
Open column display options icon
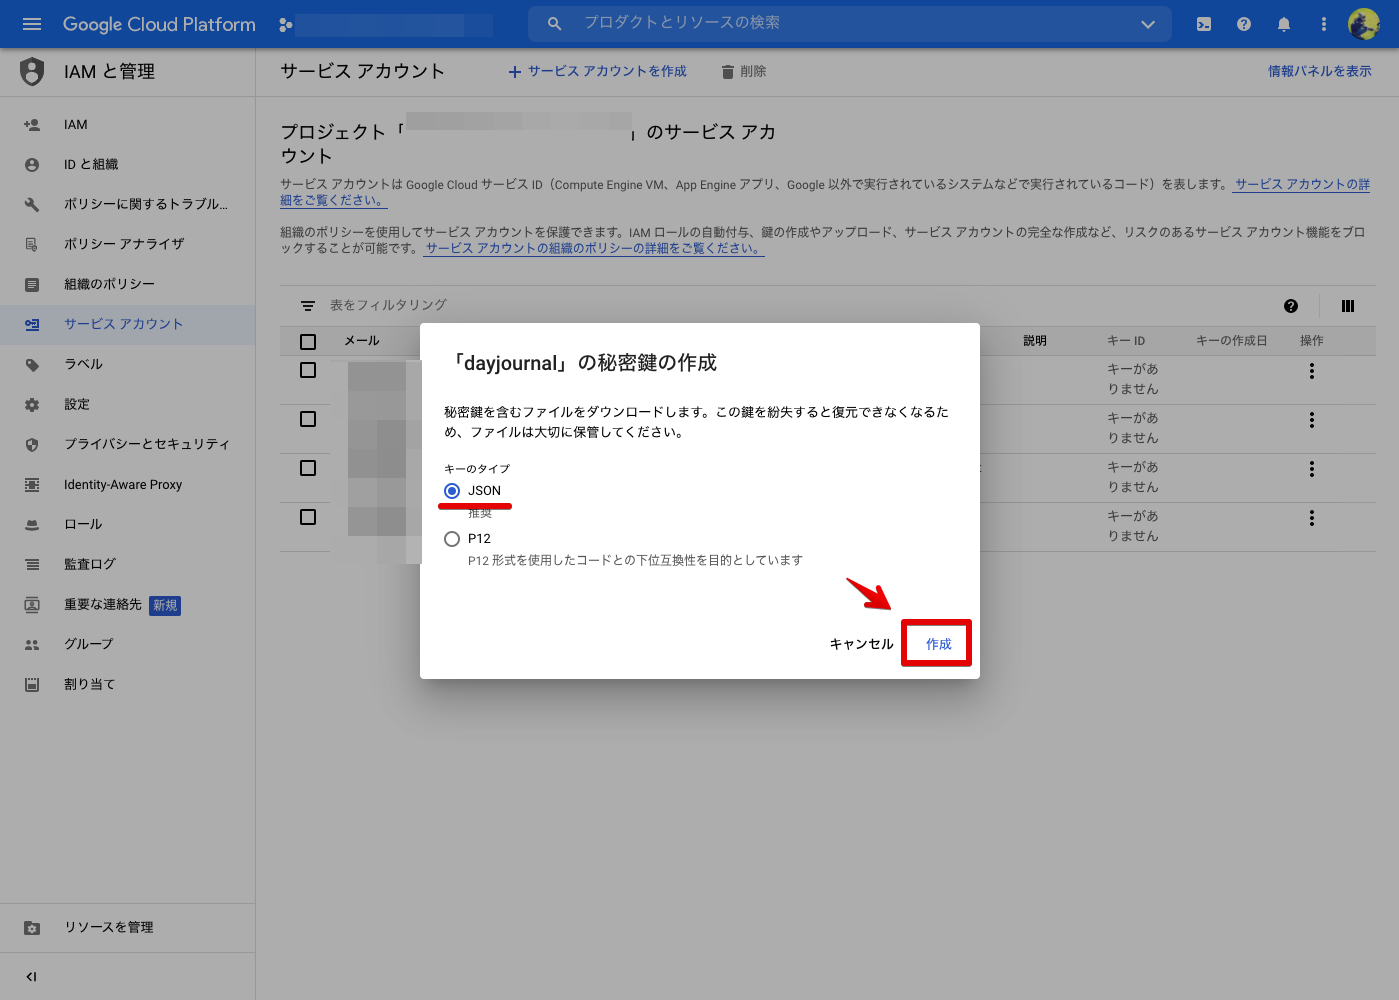click(x=1348, y=306)
